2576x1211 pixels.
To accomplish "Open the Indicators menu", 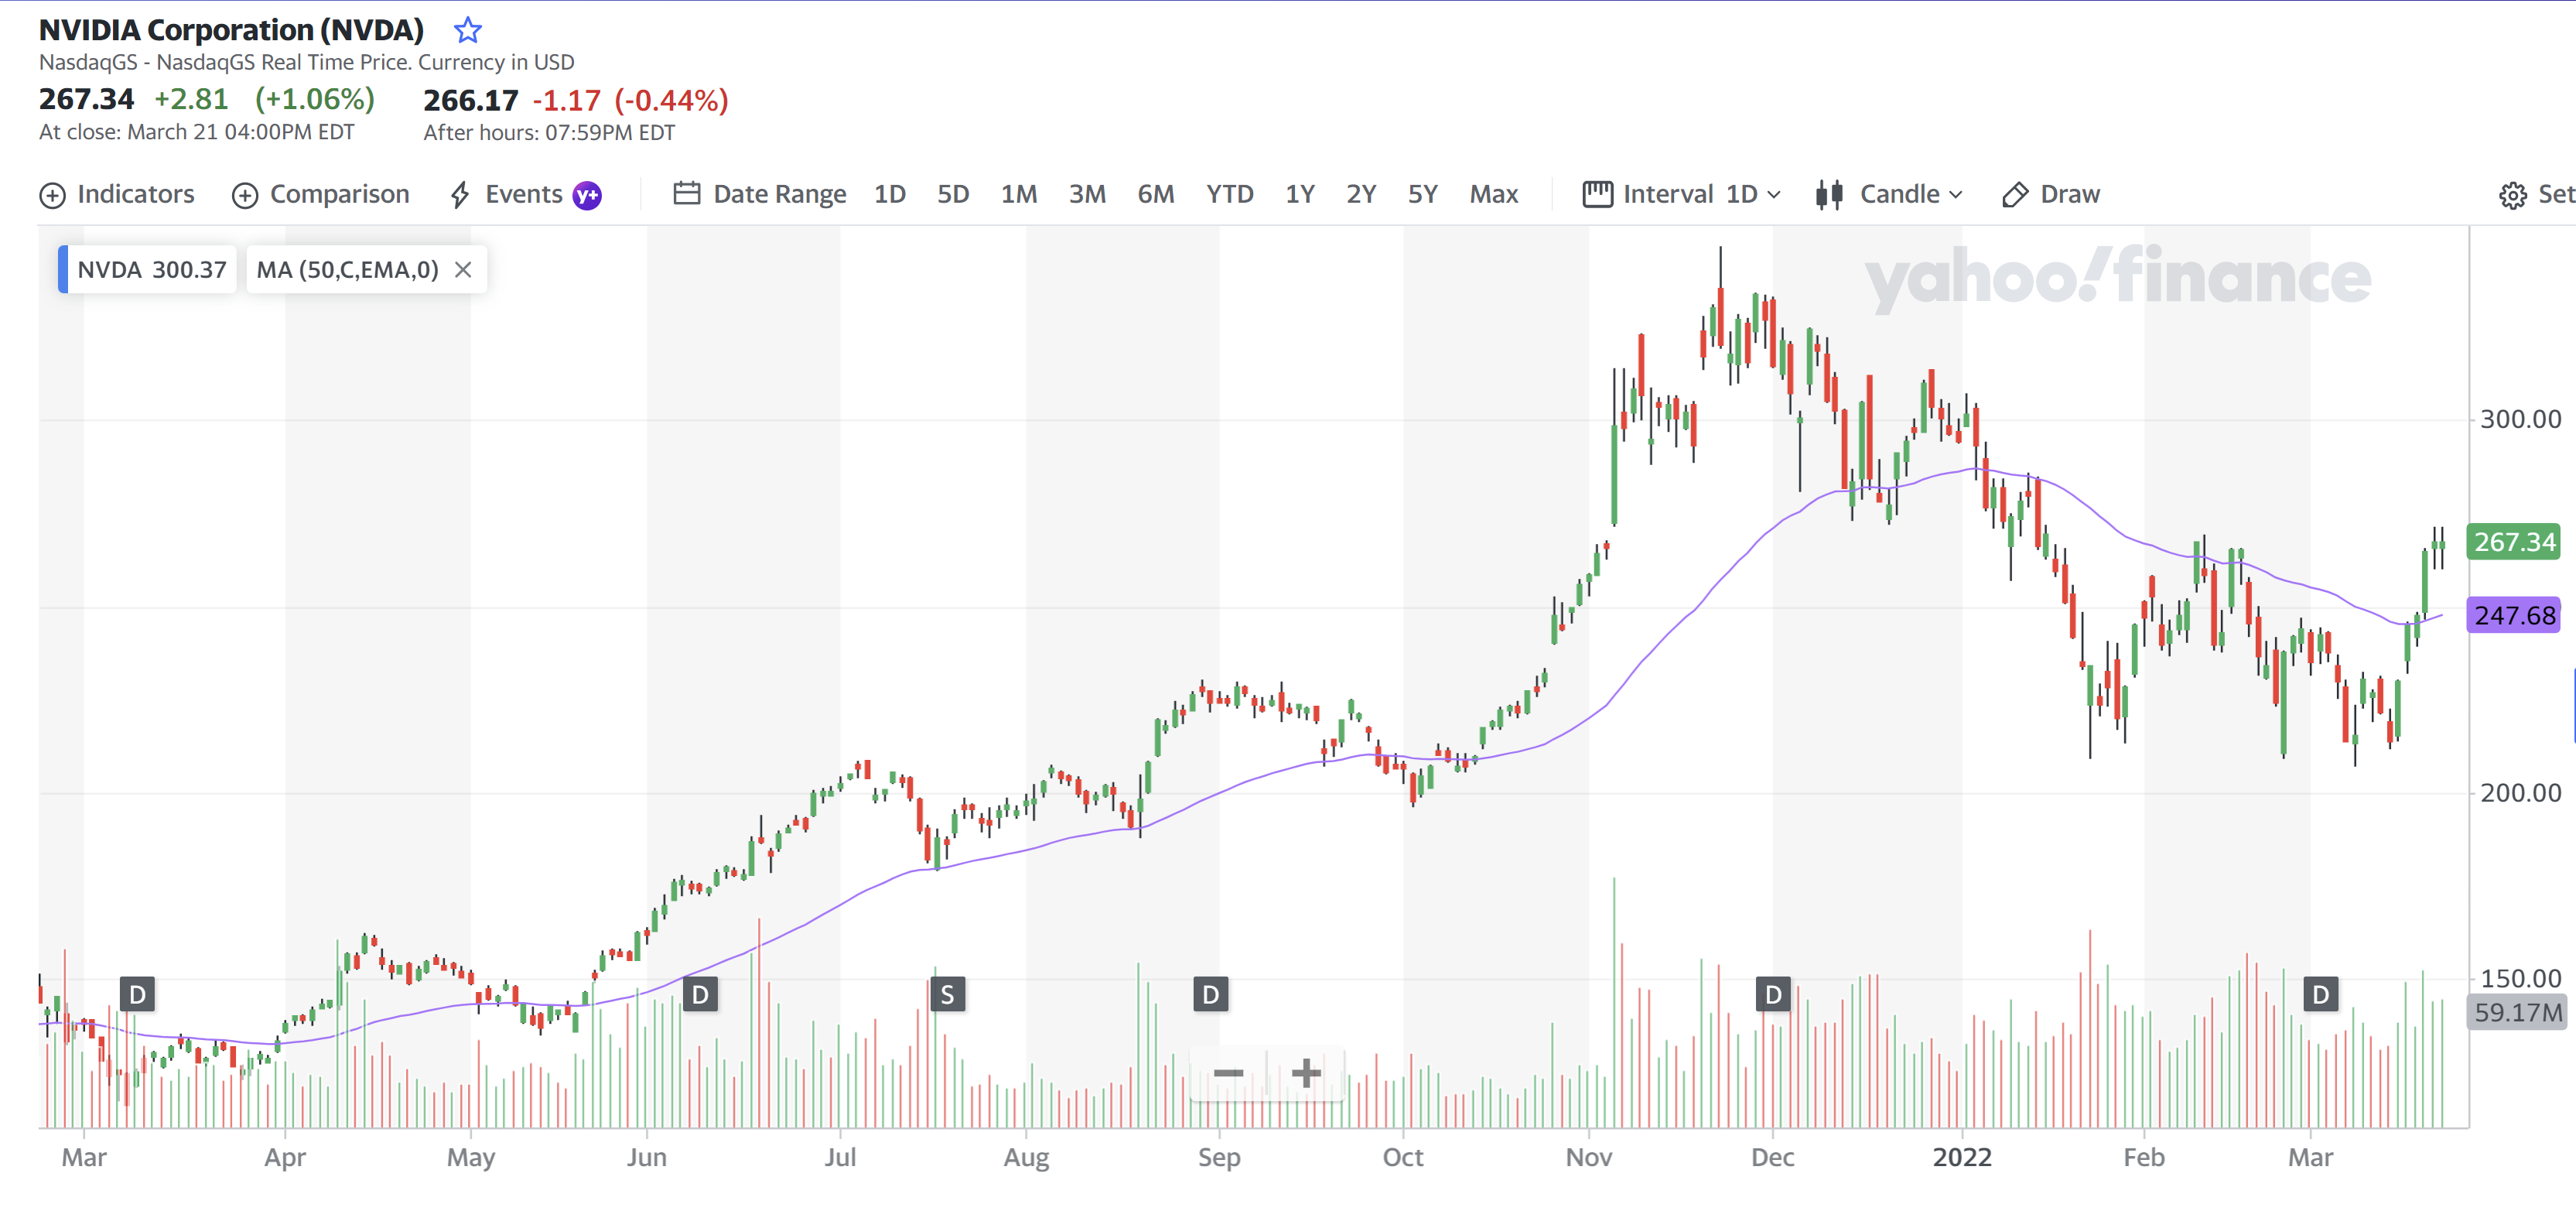I will point(117,194).
